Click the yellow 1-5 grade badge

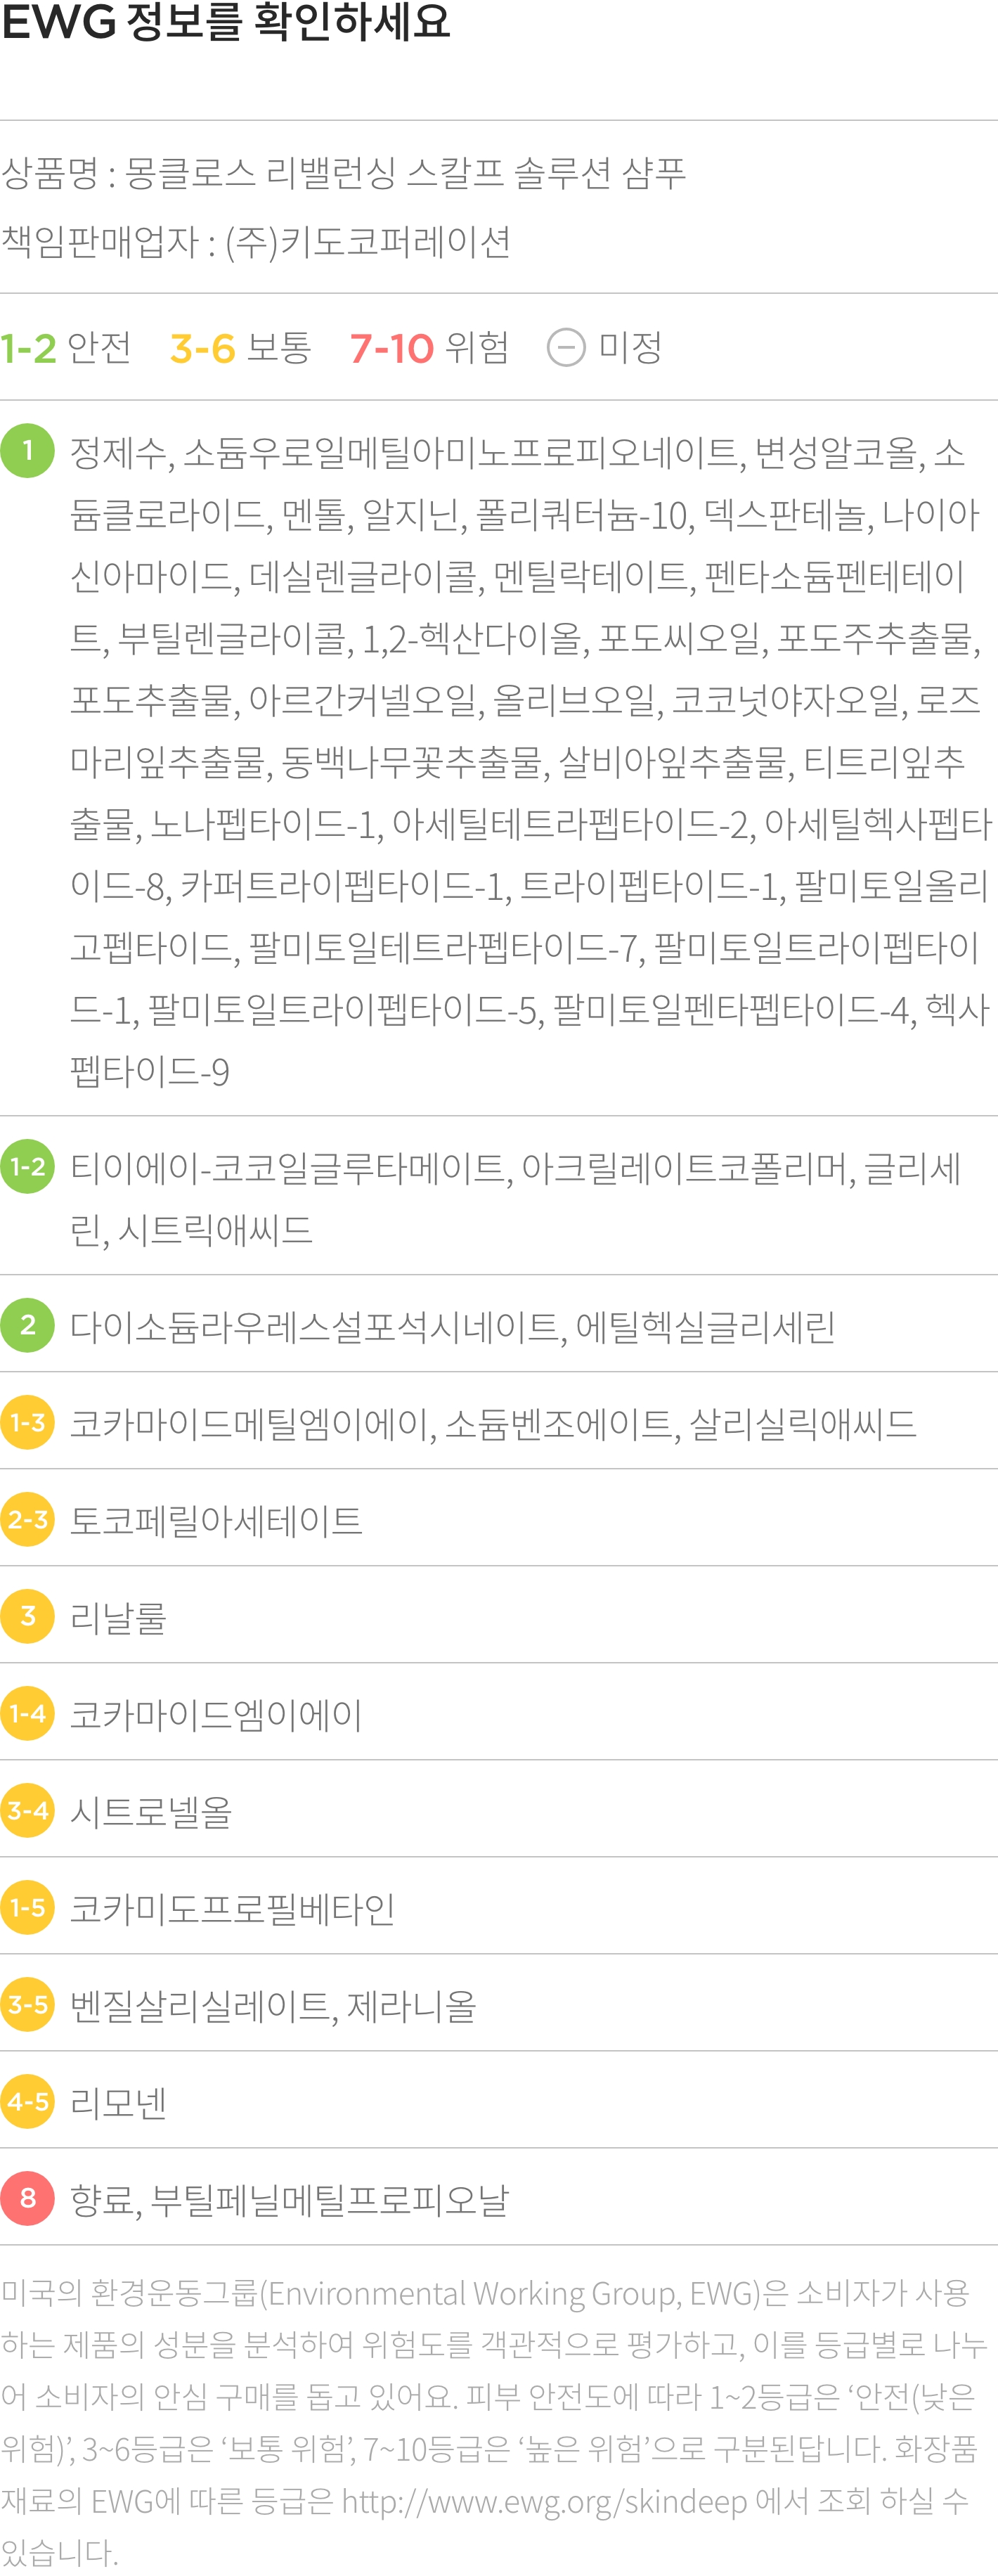pos(27,1907)
